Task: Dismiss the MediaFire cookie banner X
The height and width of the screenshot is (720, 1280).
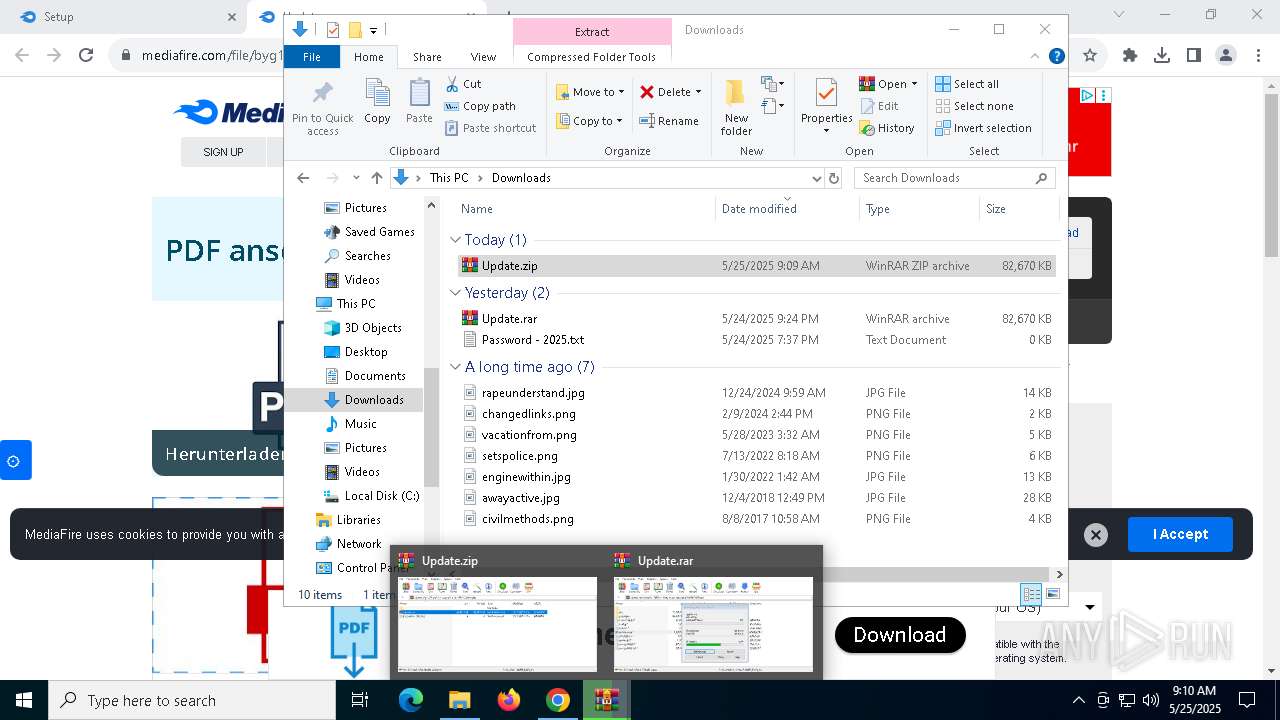Action: point(1096,535)
